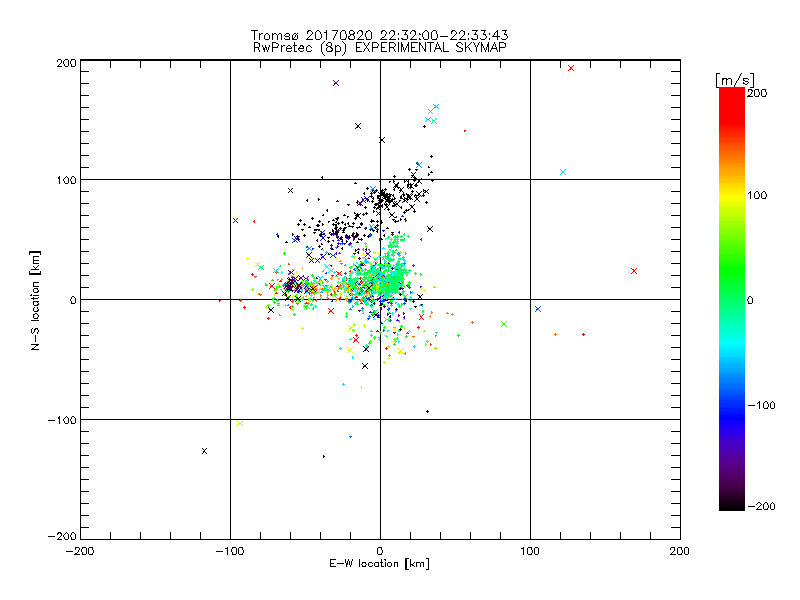The height and width of the screenshot is (600, 800).
Task: Click the "N-S location [km]" axis label
Action: coord(35,300)
